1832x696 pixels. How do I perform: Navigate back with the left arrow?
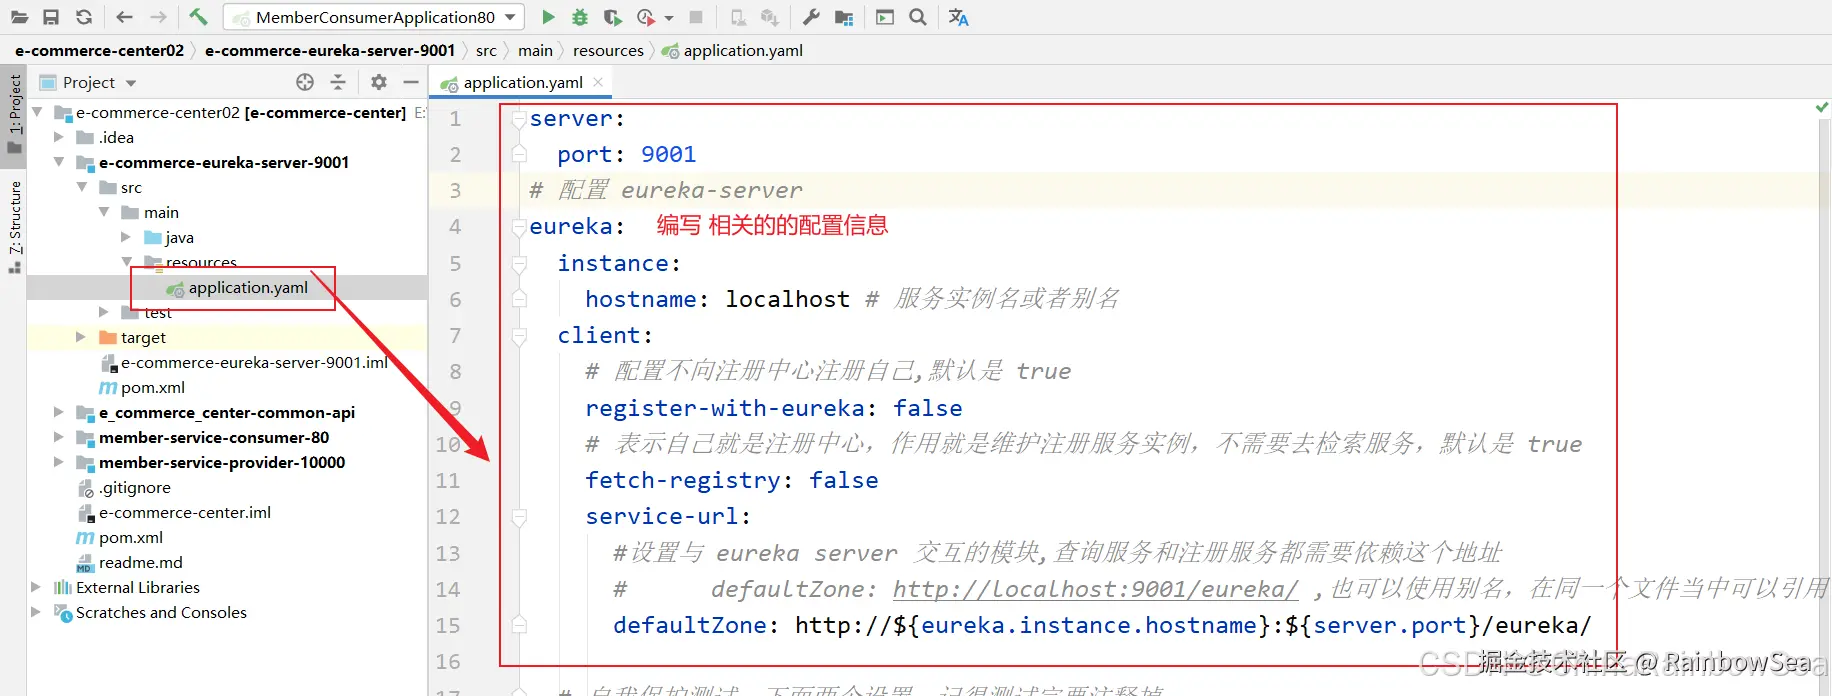124,17
